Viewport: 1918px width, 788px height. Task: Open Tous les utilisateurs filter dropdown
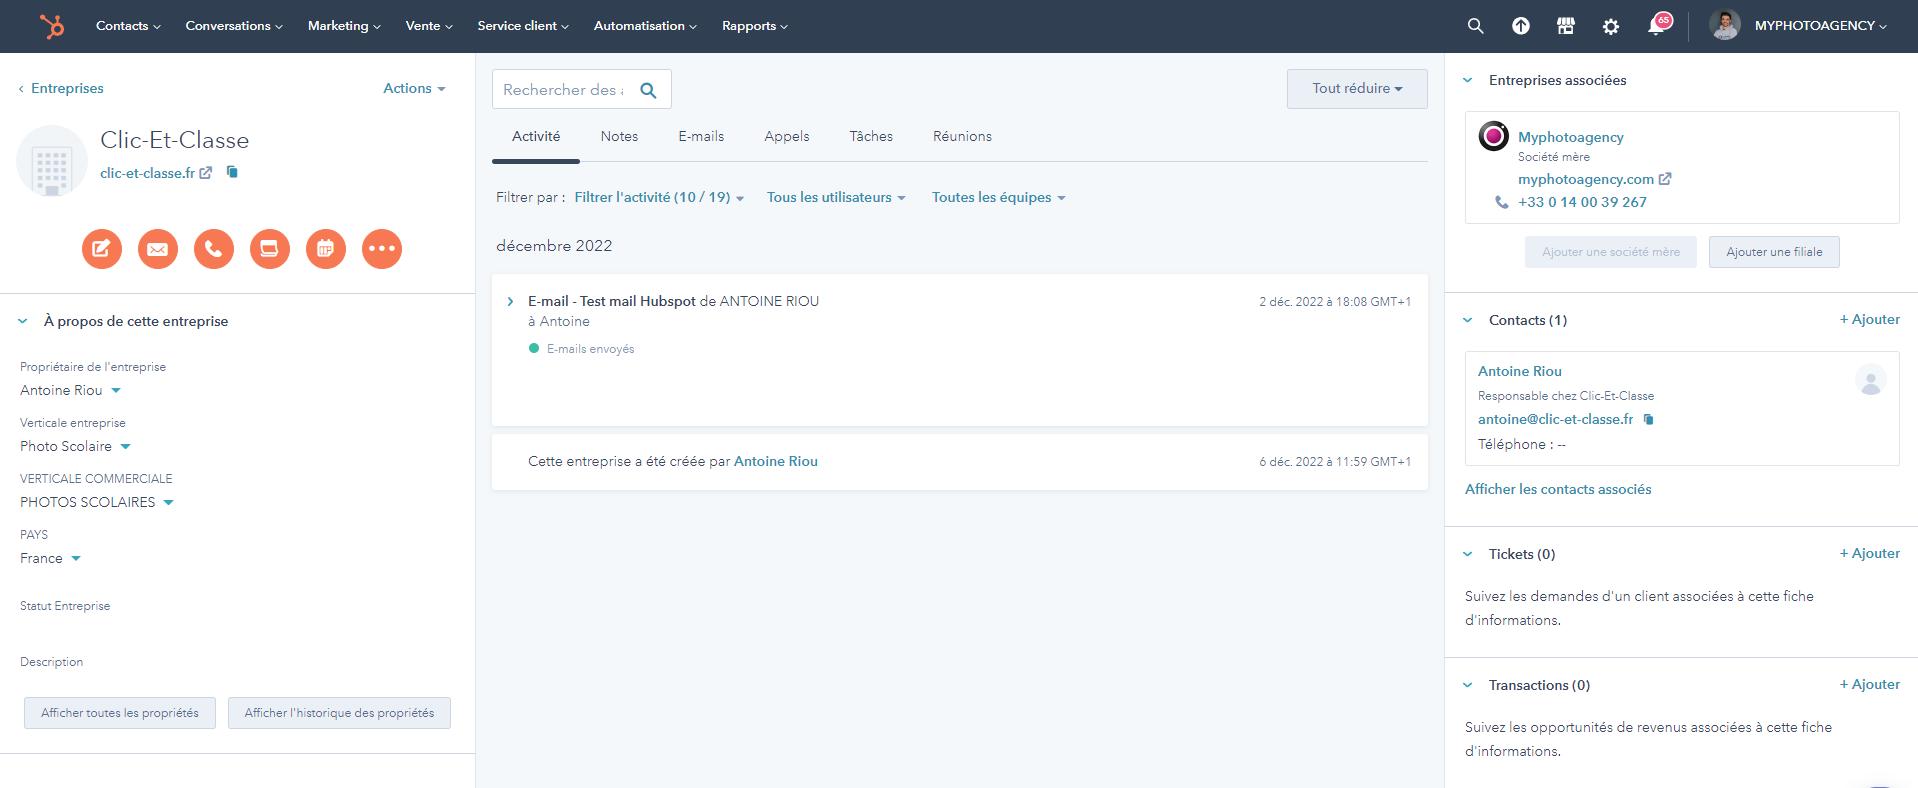pos(836,198)
